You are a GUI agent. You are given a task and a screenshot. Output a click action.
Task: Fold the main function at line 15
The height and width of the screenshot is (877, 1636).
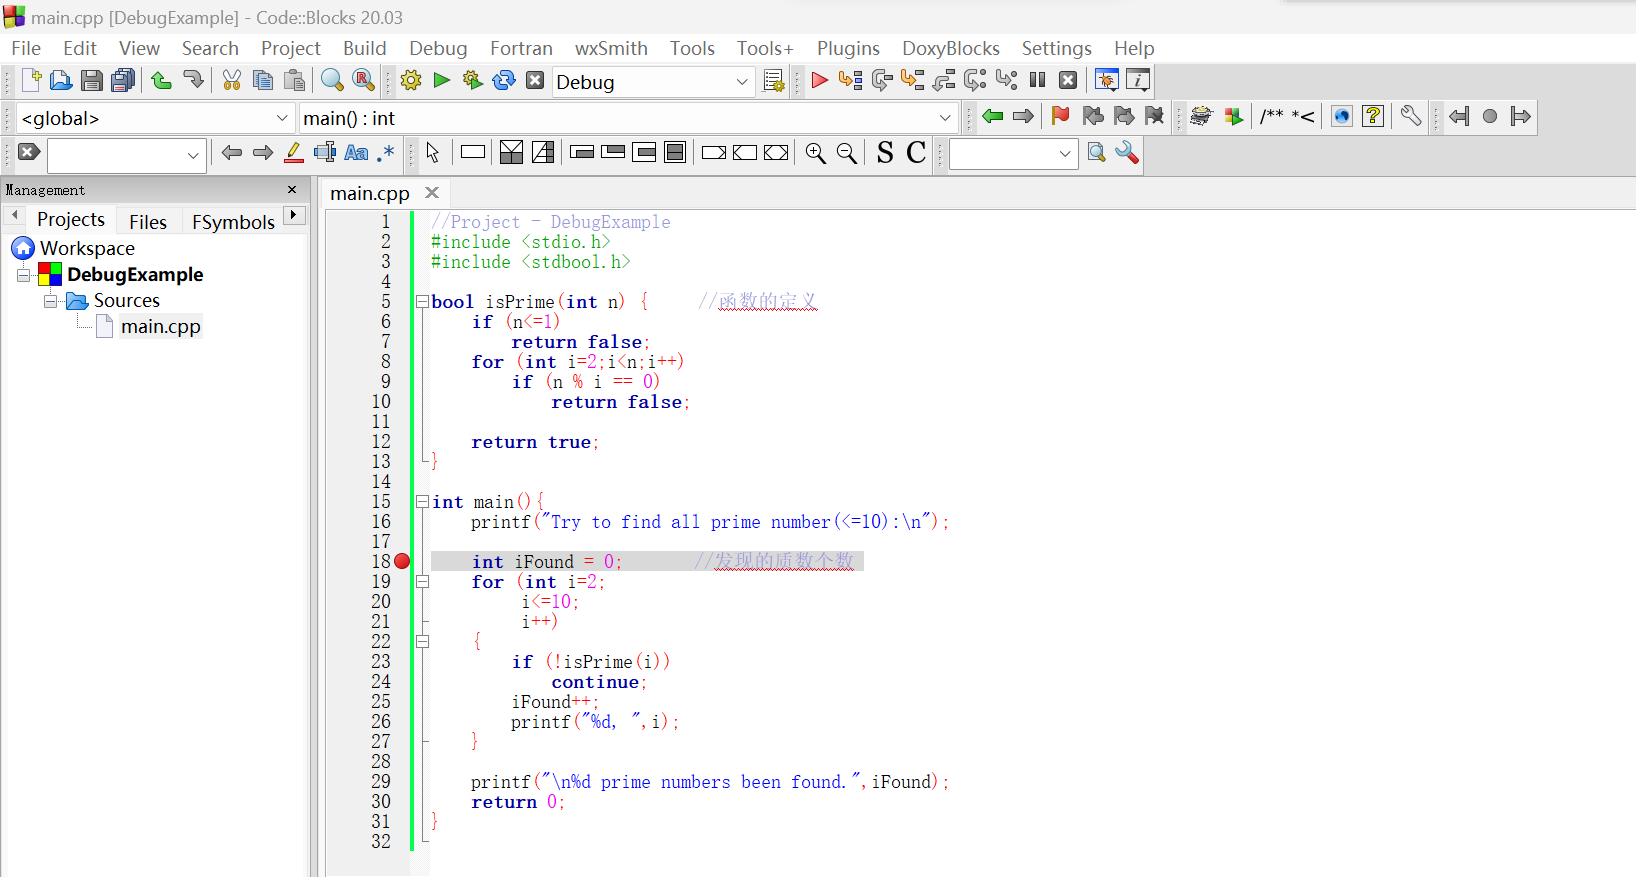423,501
